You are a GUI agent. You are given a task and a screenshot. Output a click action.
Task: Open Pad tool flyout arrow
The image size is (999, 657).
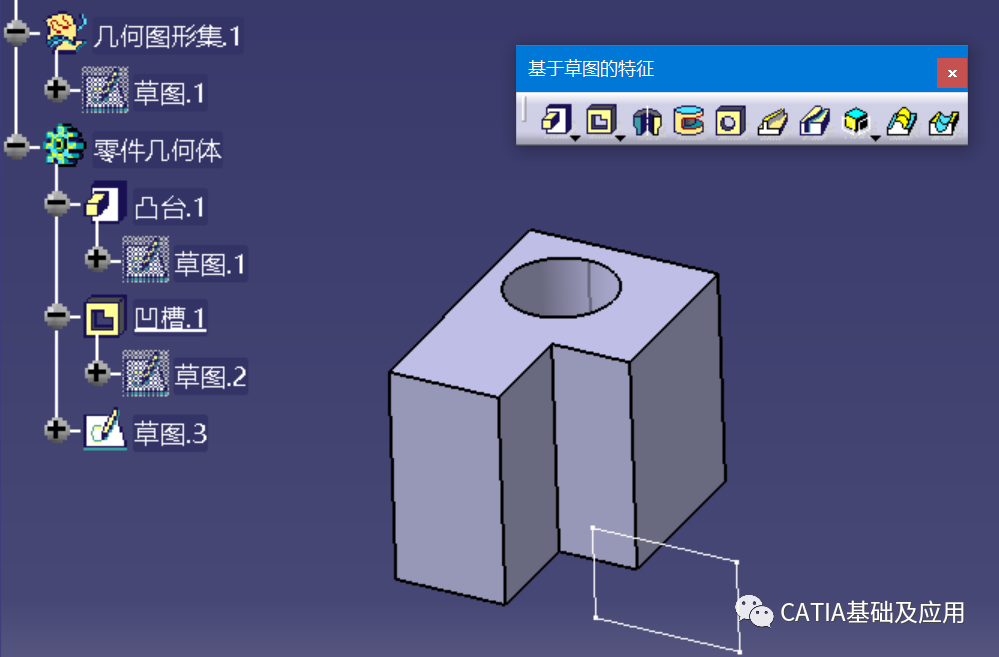(x=575, y=138)
